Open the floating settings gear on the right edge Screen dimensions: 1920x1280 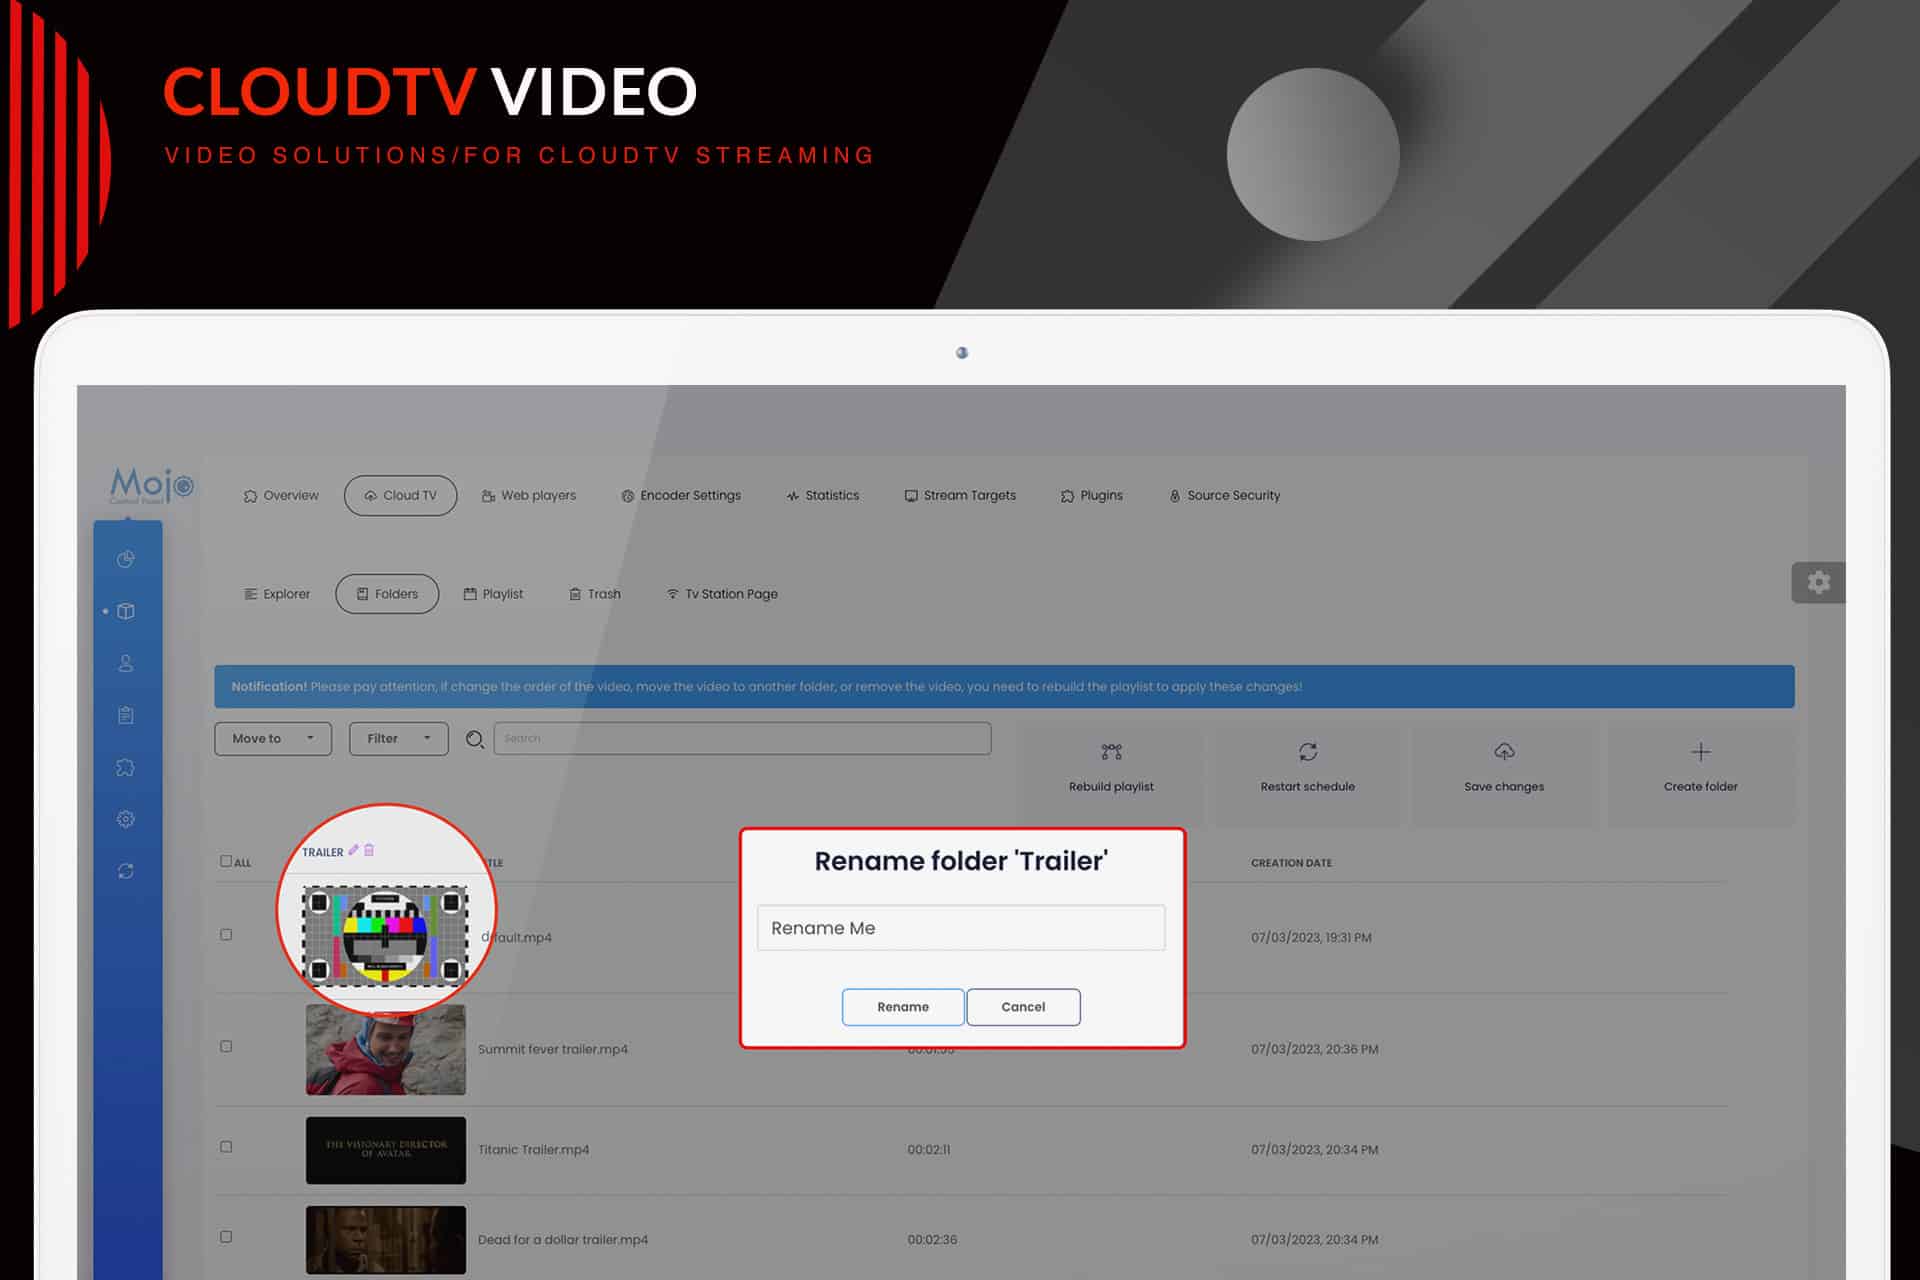tap(1818, 582)
